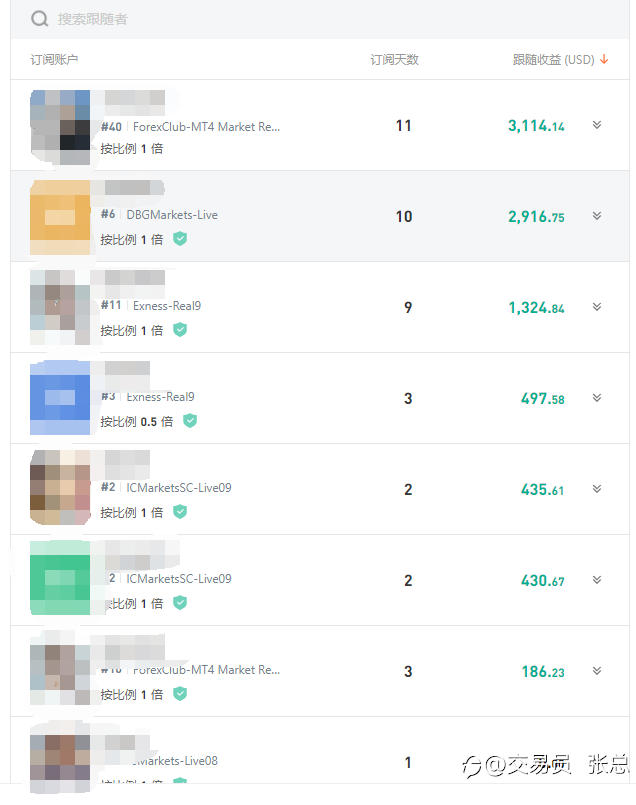The image size is (636, 805).
Task: Expand the #40 ForexClub-MT4 row details
Action: click(596, 125)
